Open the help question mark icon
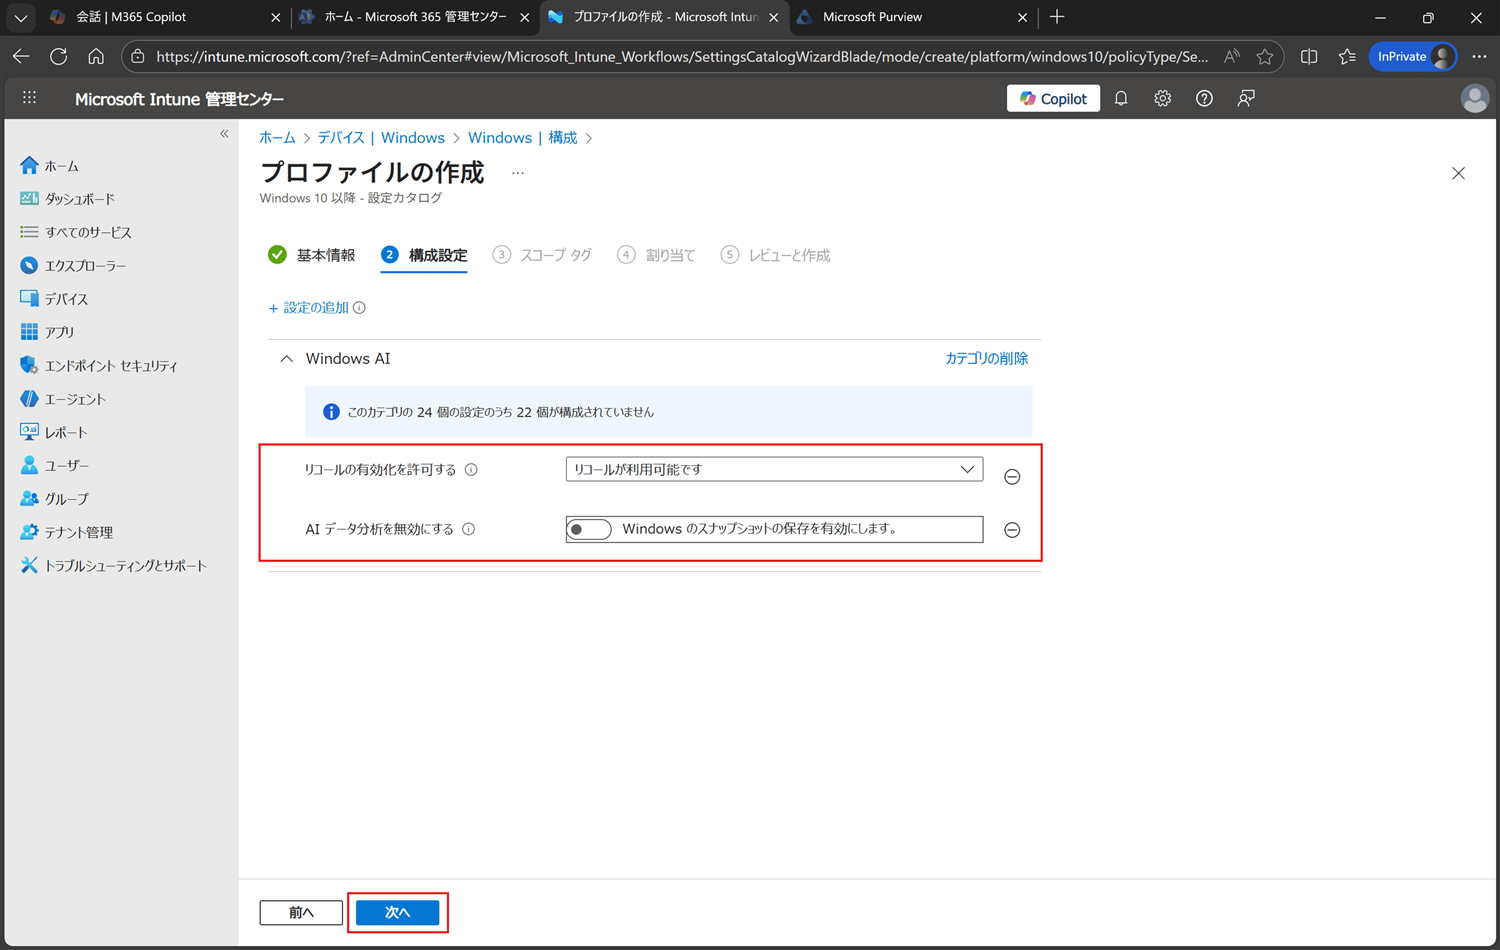This screenshot has height=950, width=1500. pyautogui.click(x=1204, y=98)
